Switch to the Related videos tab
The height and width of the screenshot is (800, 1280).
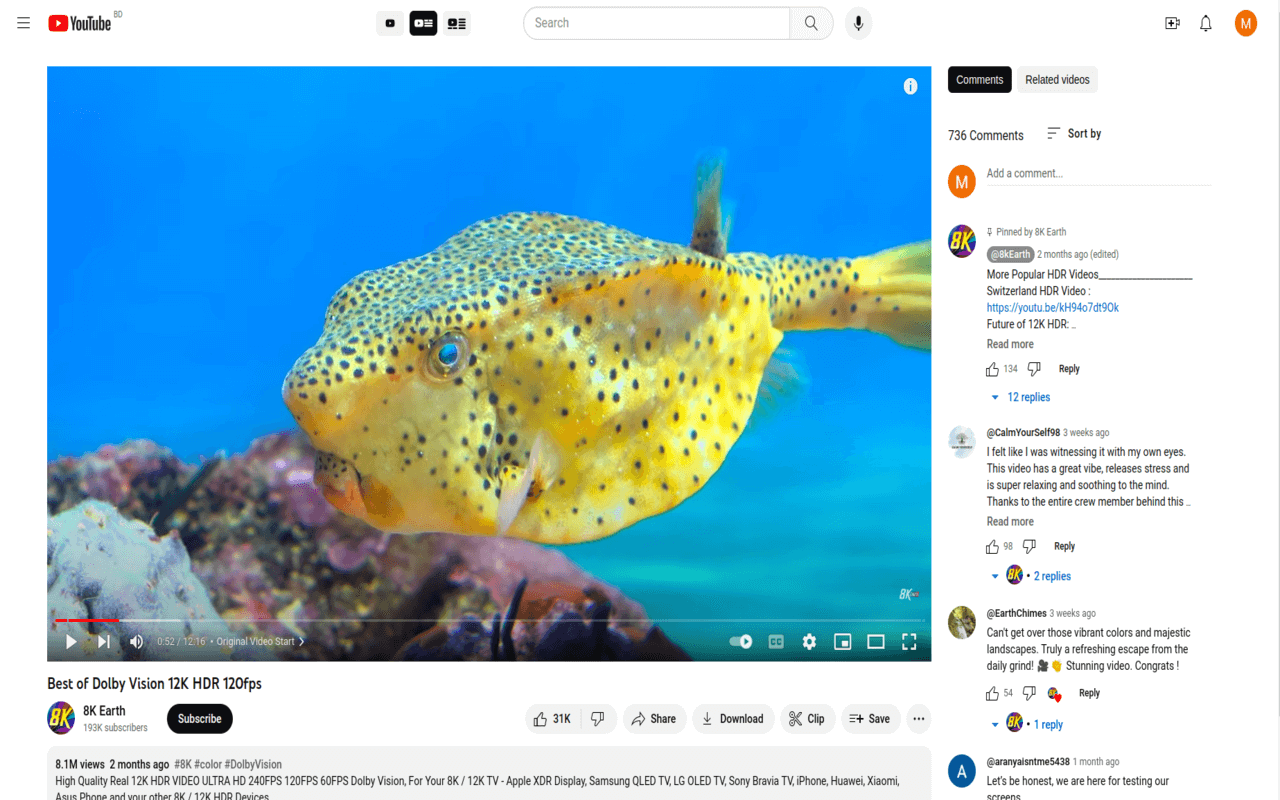(1057, 79)
